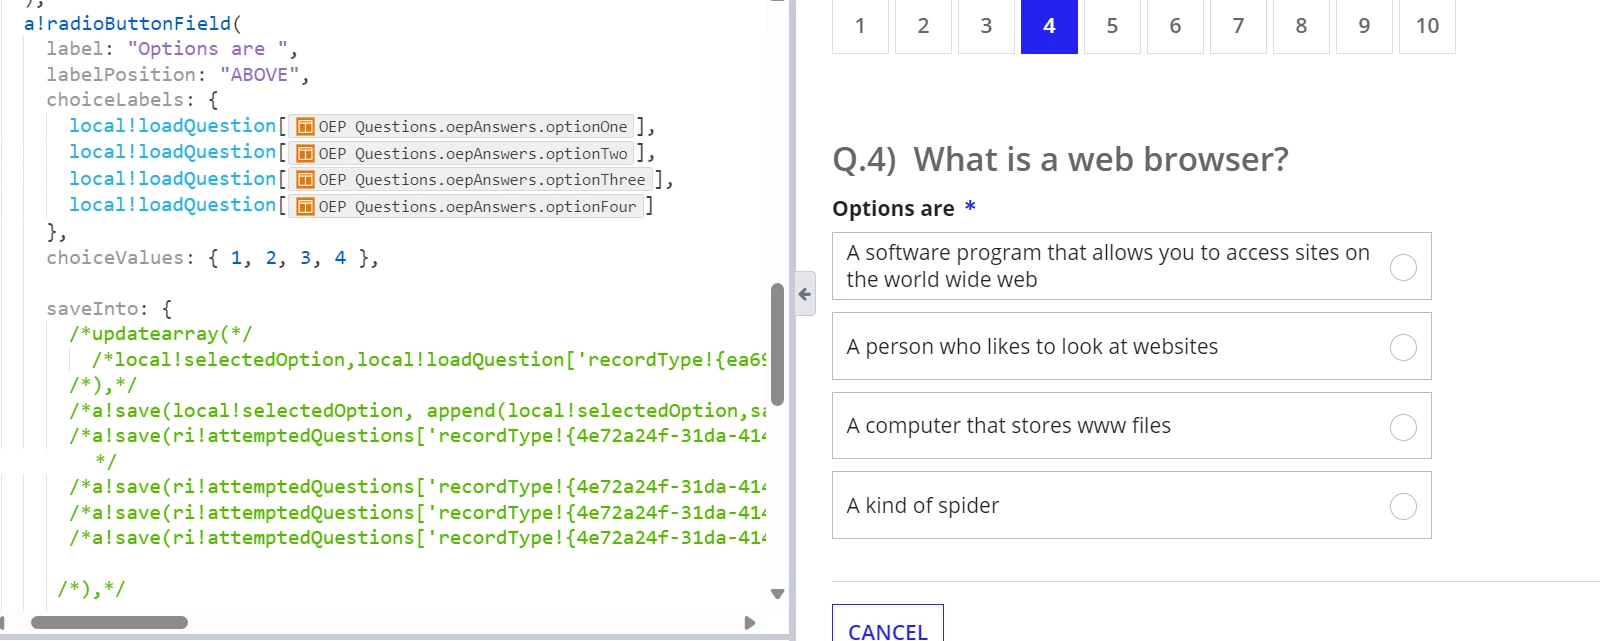Click the horizontal scrollbar thumb in editor
Image resolution: width=1600 pixels, height=641 pixels.
pyautogui.click(x=109, y=623)
